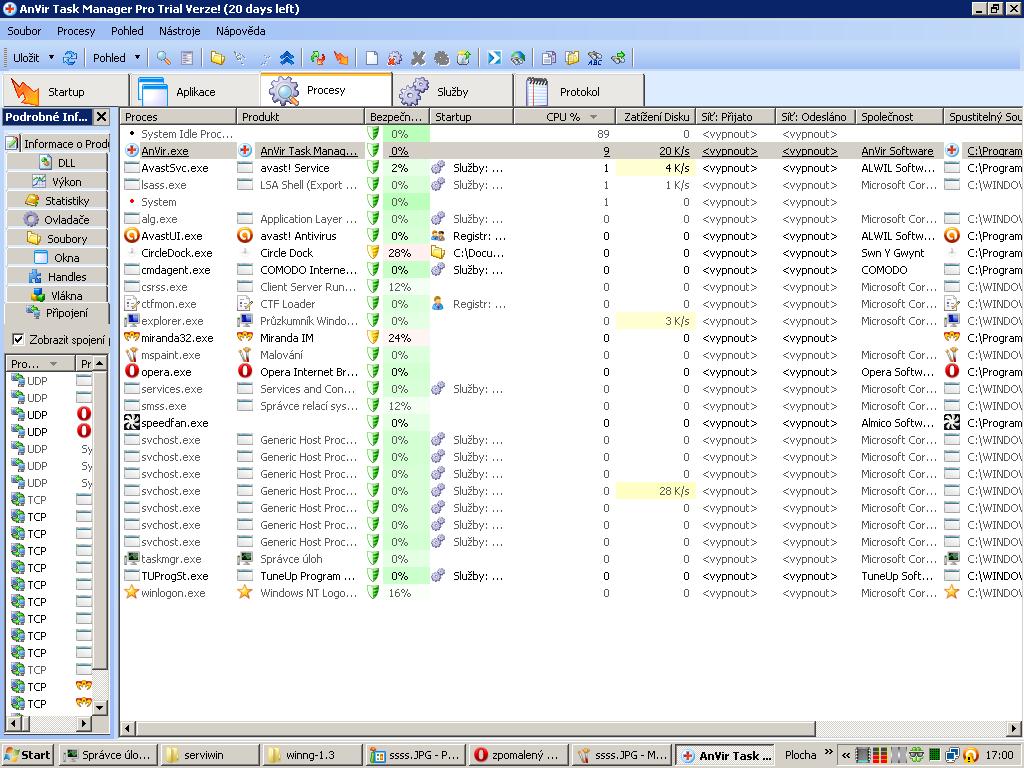Click the miranda32.exe process icon
Screen dimensions: 1024x768
tap(132, 338)
